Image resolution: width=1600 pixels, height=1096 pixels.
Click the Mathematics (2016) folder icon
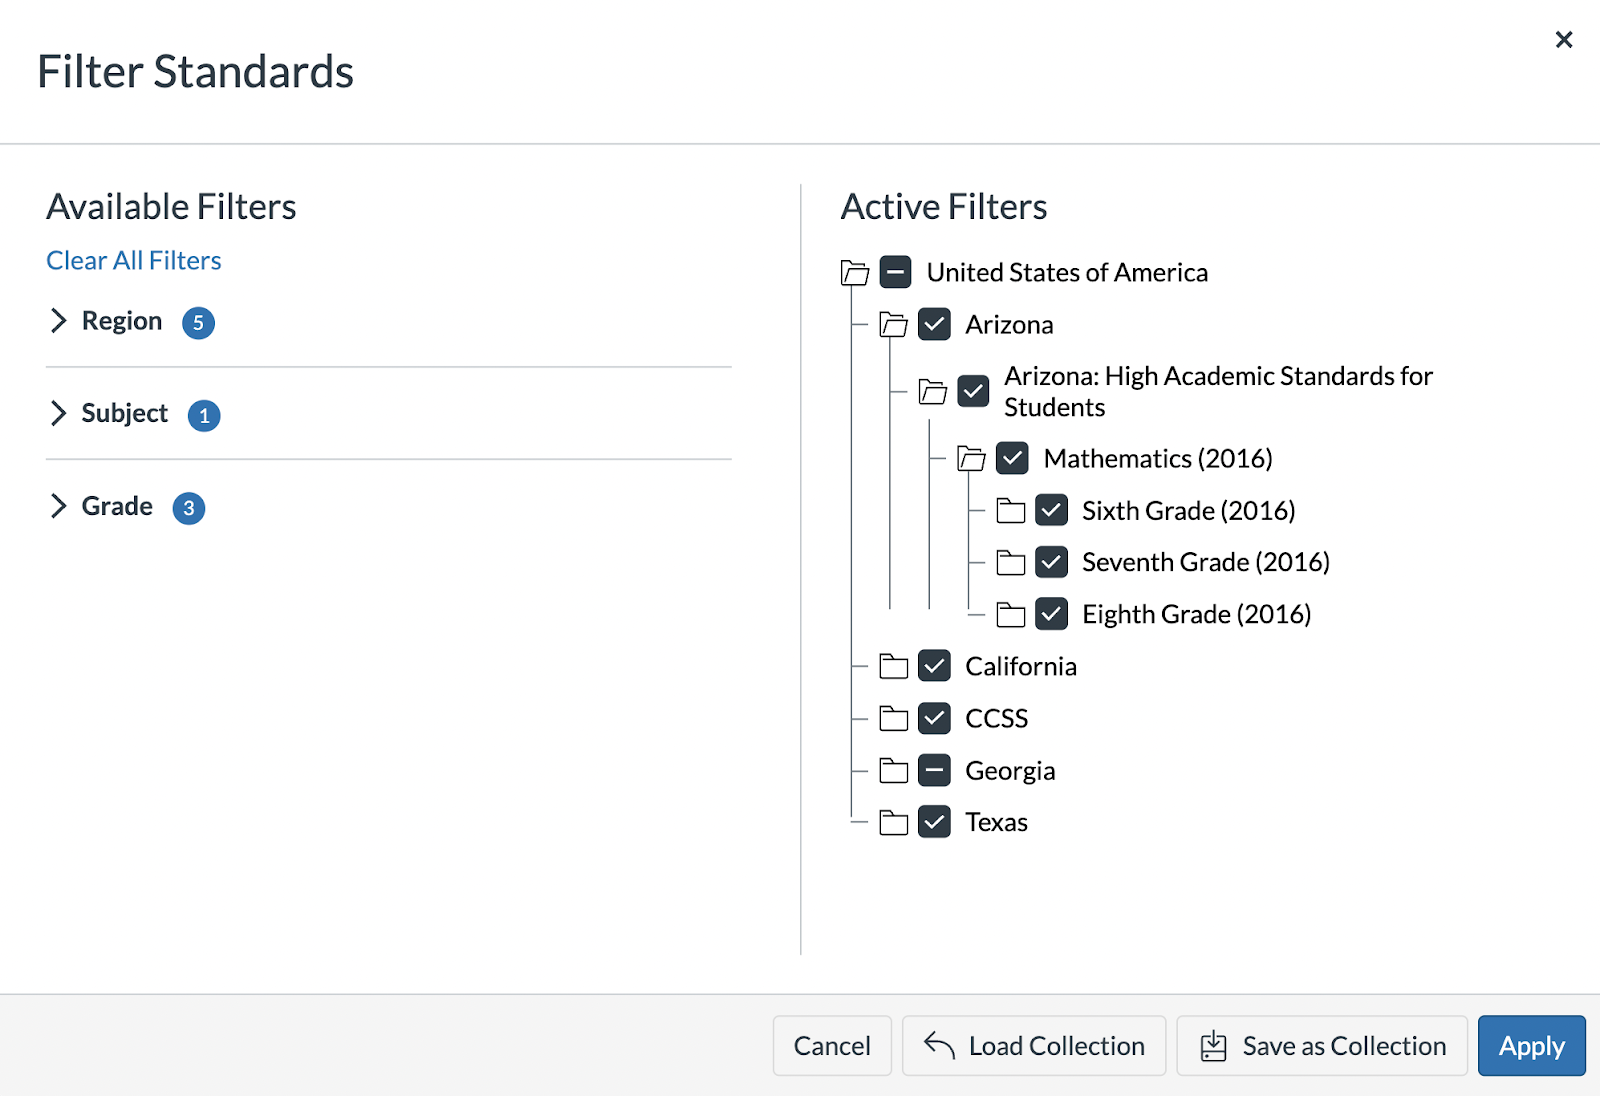point(971,459)
